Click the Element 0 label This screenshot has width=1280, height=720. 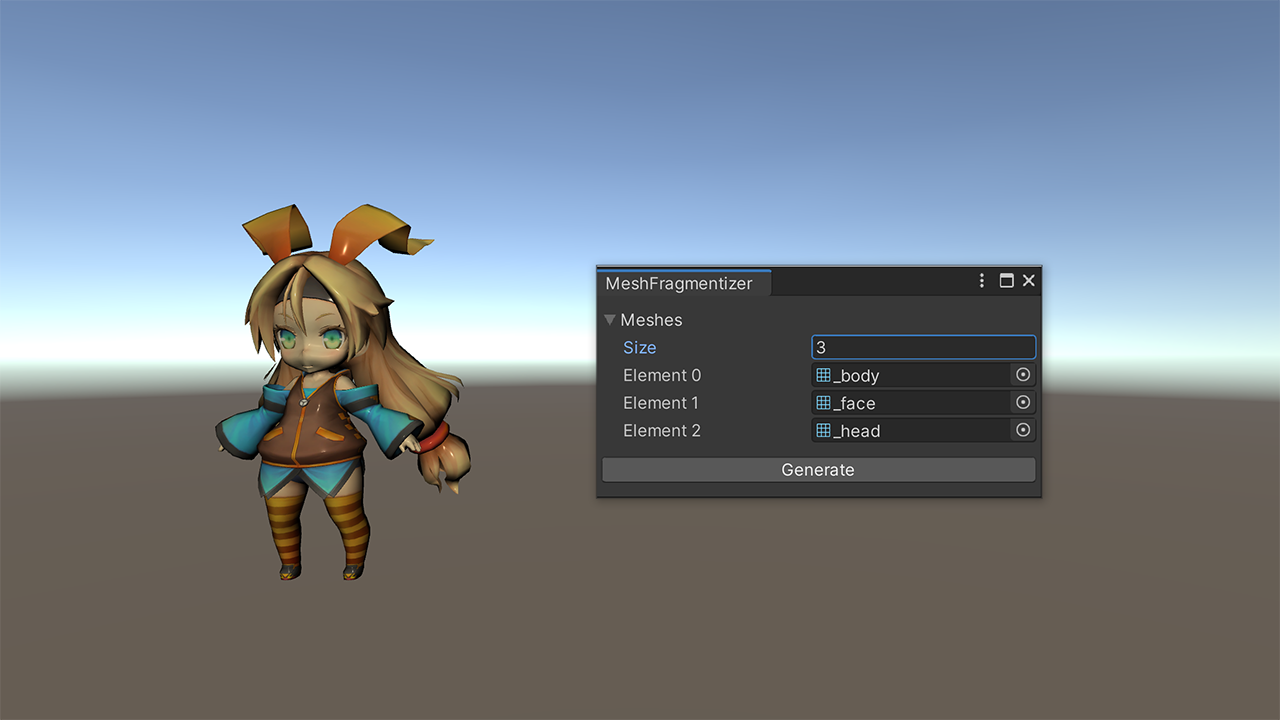(x=662, y=375)
